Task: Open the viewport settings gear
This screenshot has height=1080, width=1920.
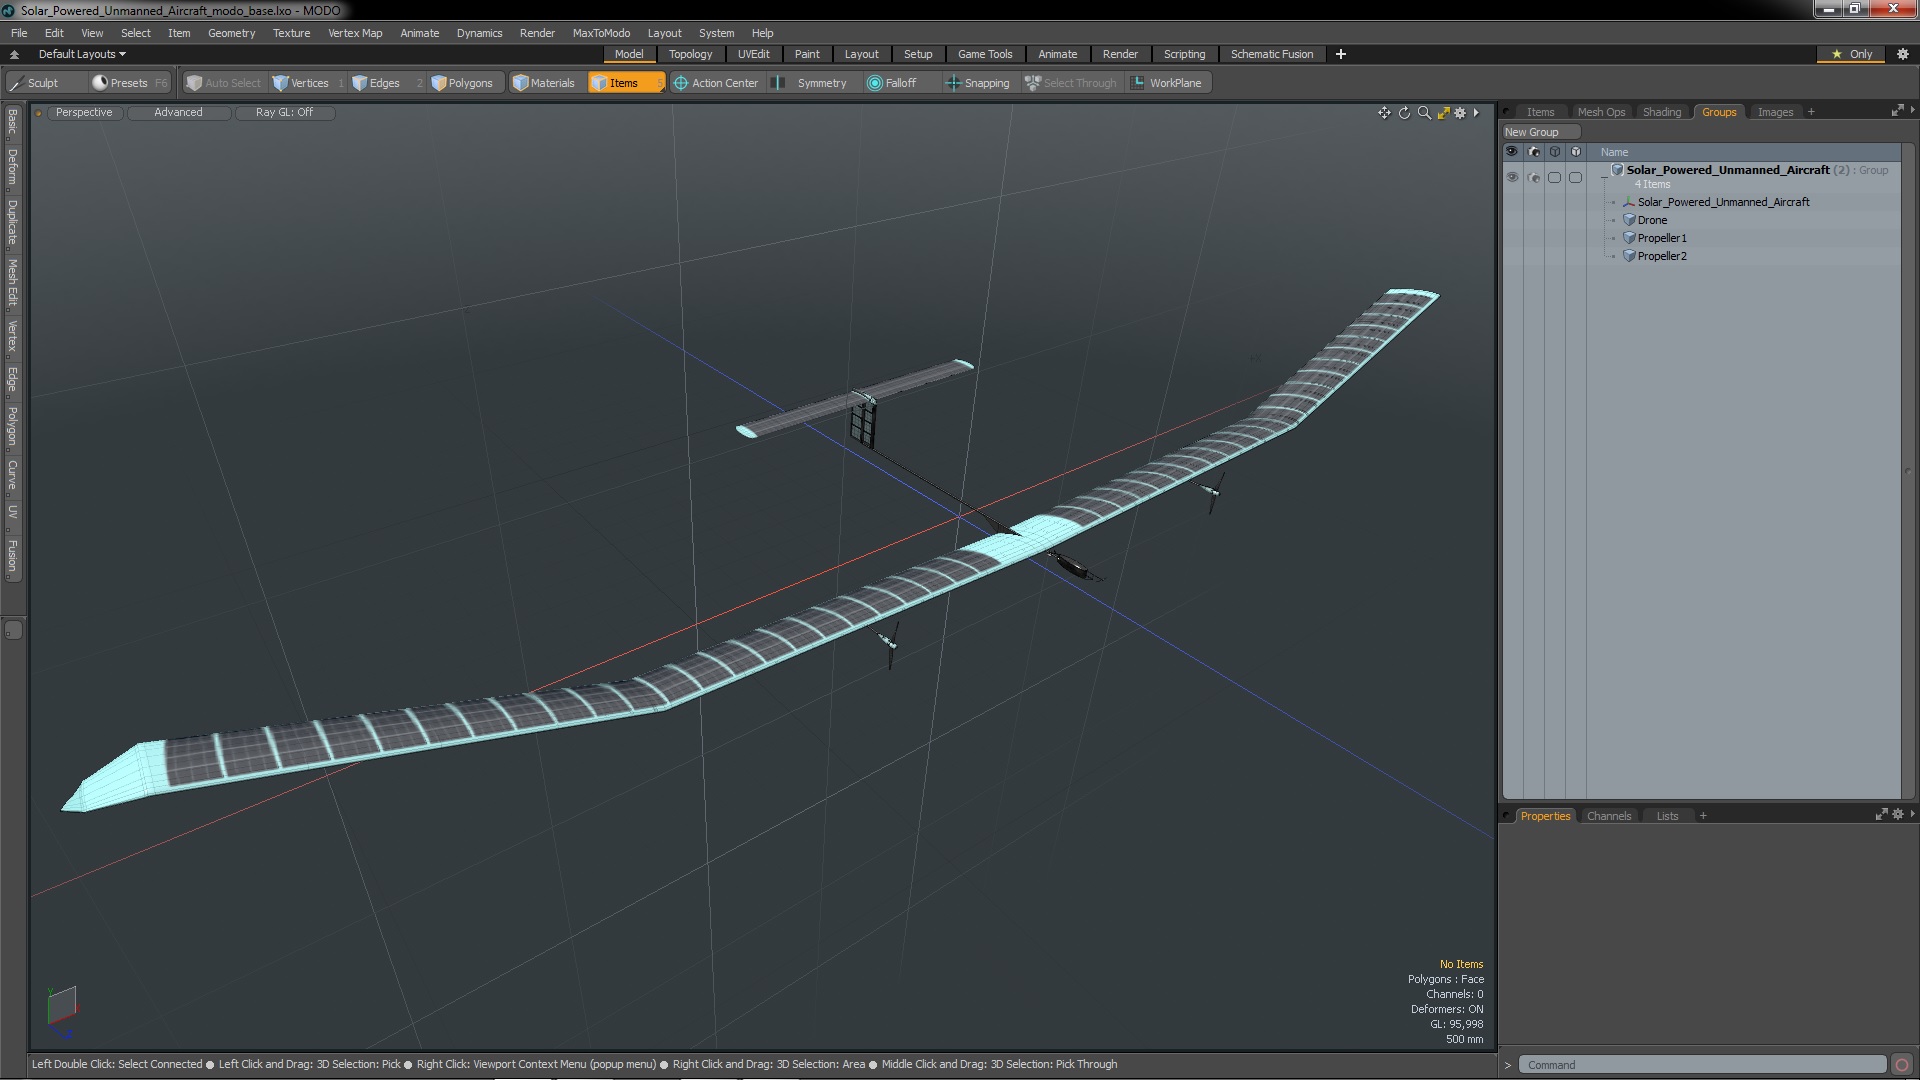Action: click(x=1460, y=113)
